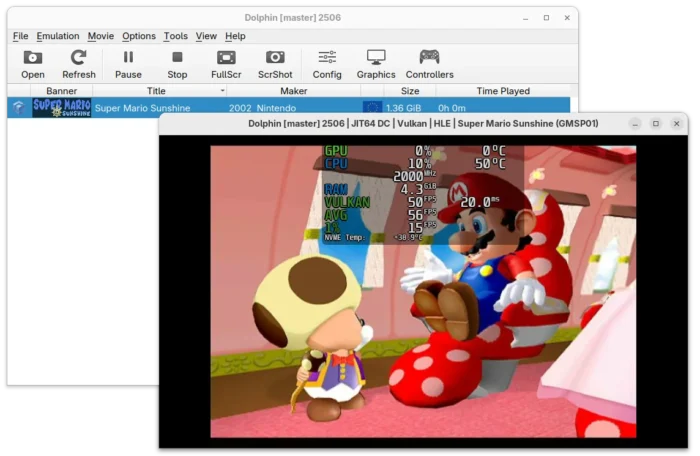Expand the View menu

click(x=206, y=36)
